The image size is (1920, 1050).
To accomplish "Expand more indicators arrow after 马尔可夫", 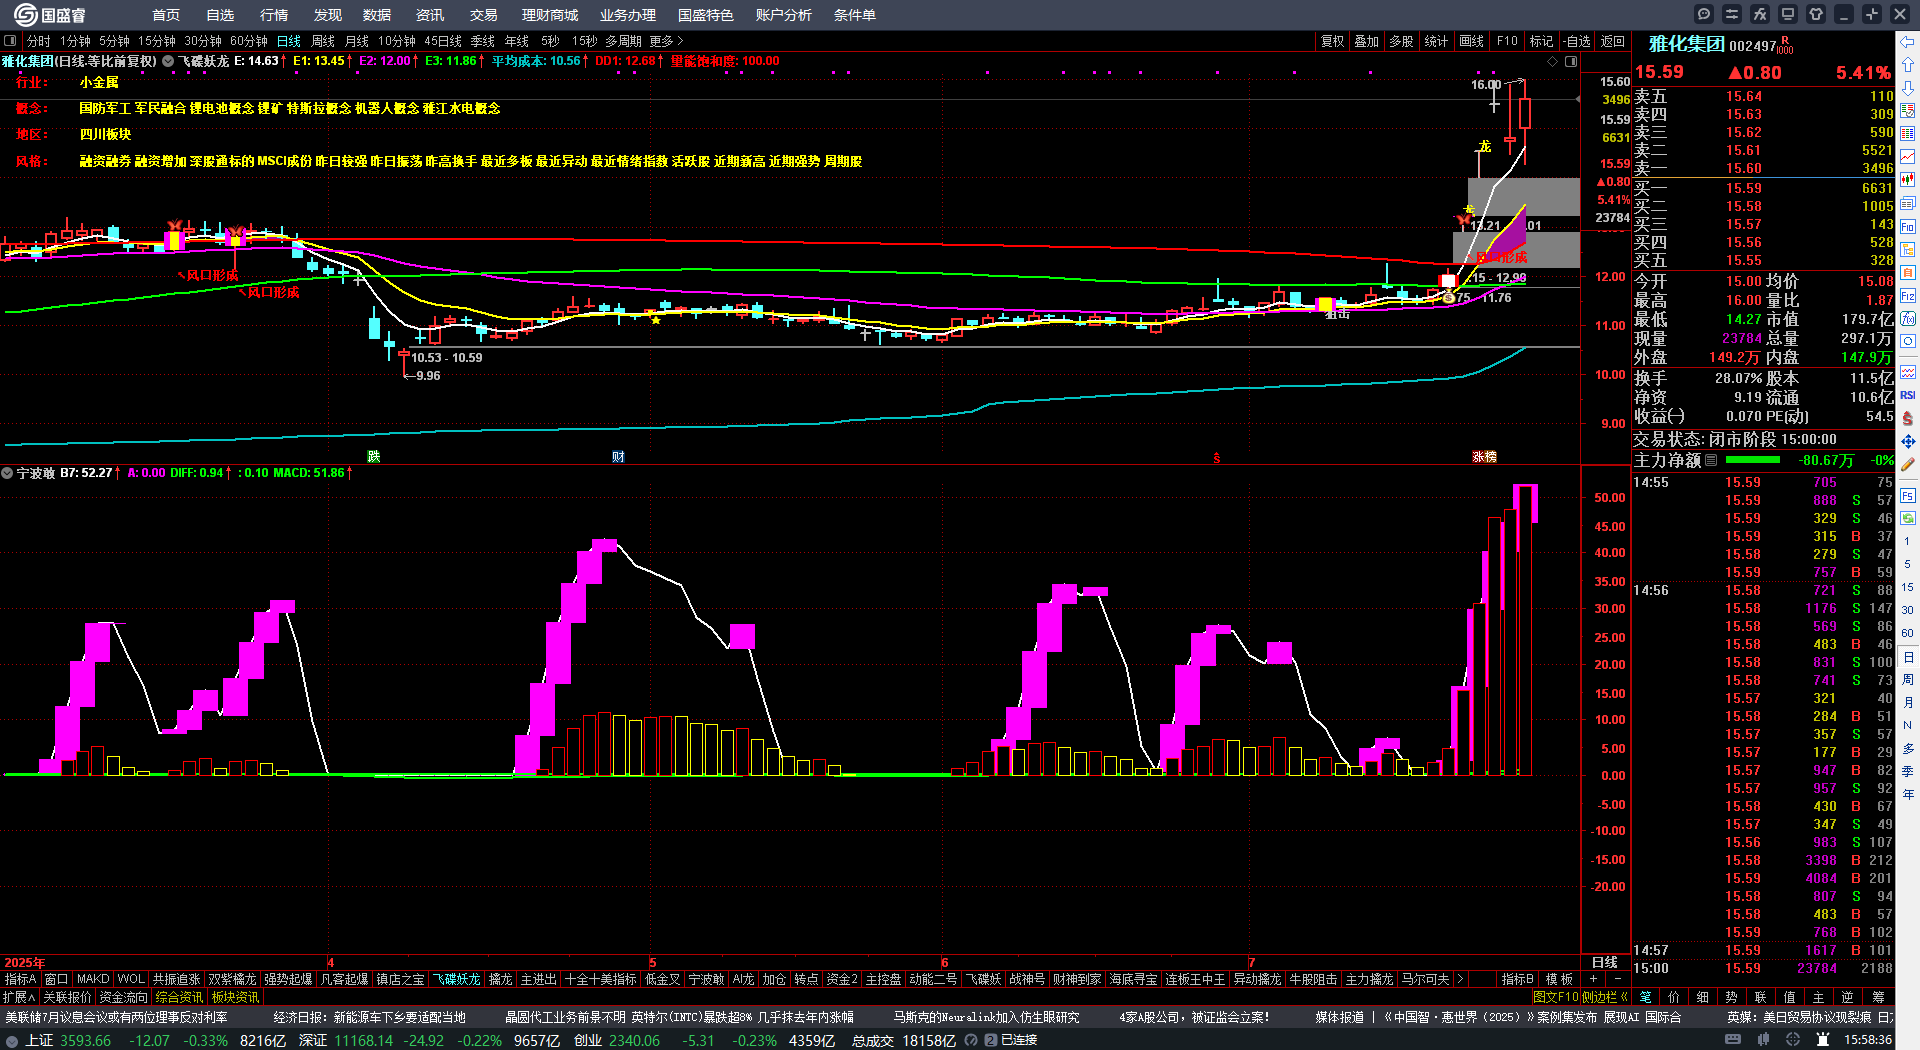I will tap(1460, 979).
